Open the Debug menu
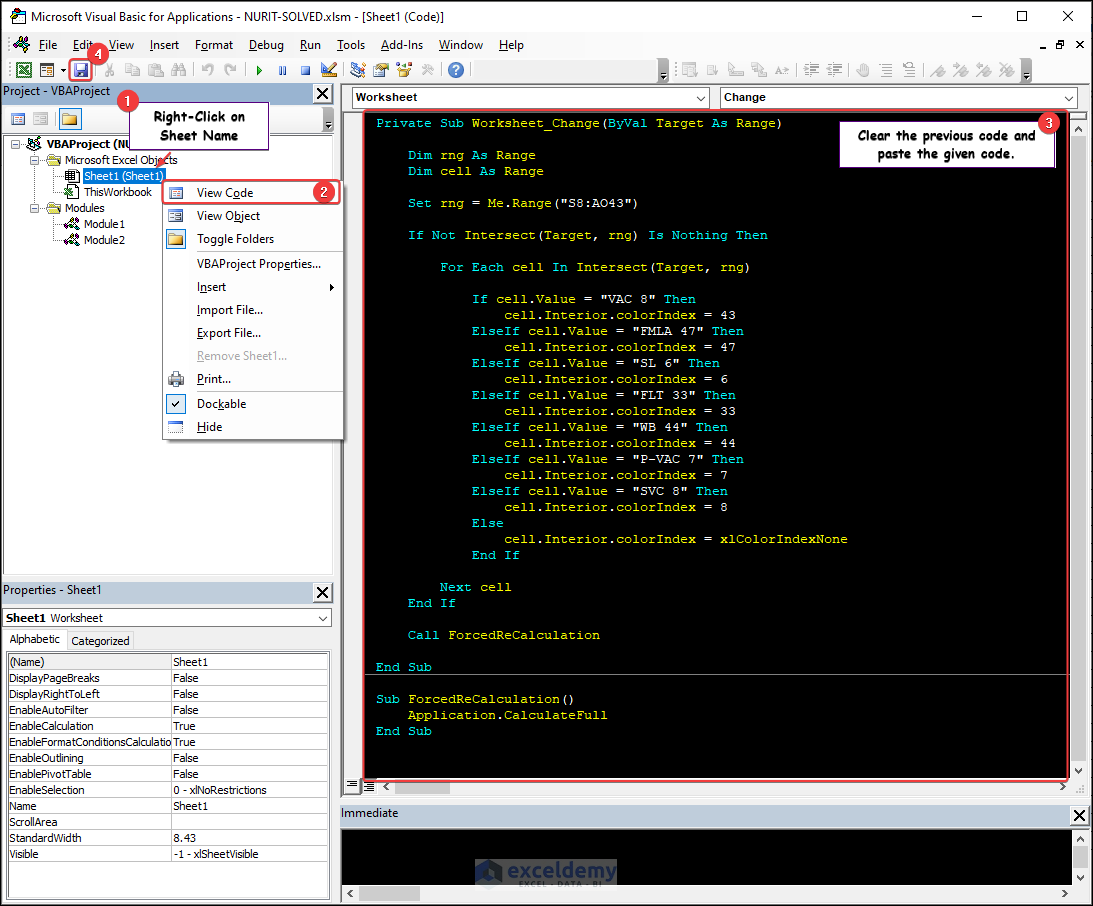Viewport: 1093px width, 906px height. [x=266, y=45]
